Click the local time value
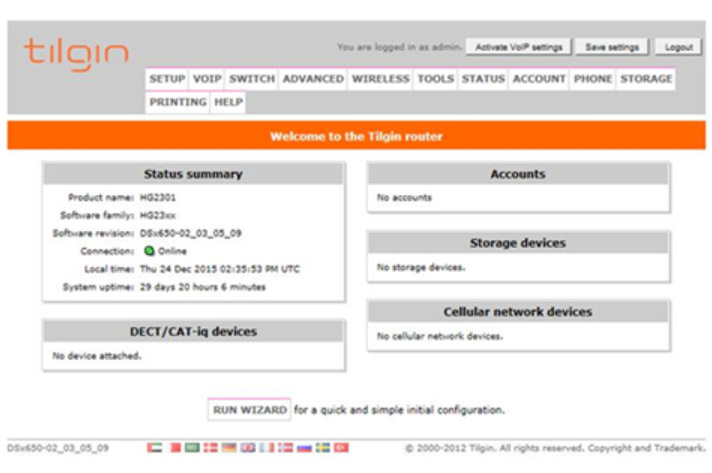Screen dimensions: 712x473 220,269
